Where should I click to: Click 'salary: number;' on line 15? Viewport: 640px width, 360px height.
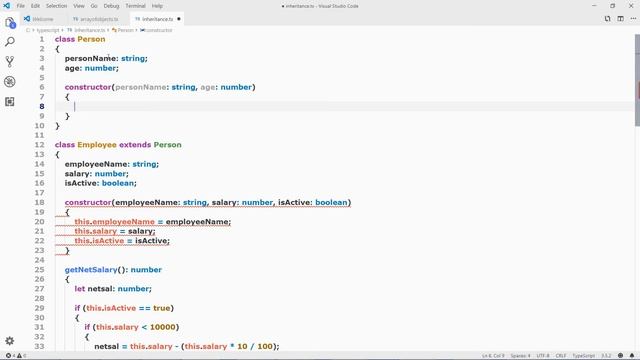pos(96,174)
